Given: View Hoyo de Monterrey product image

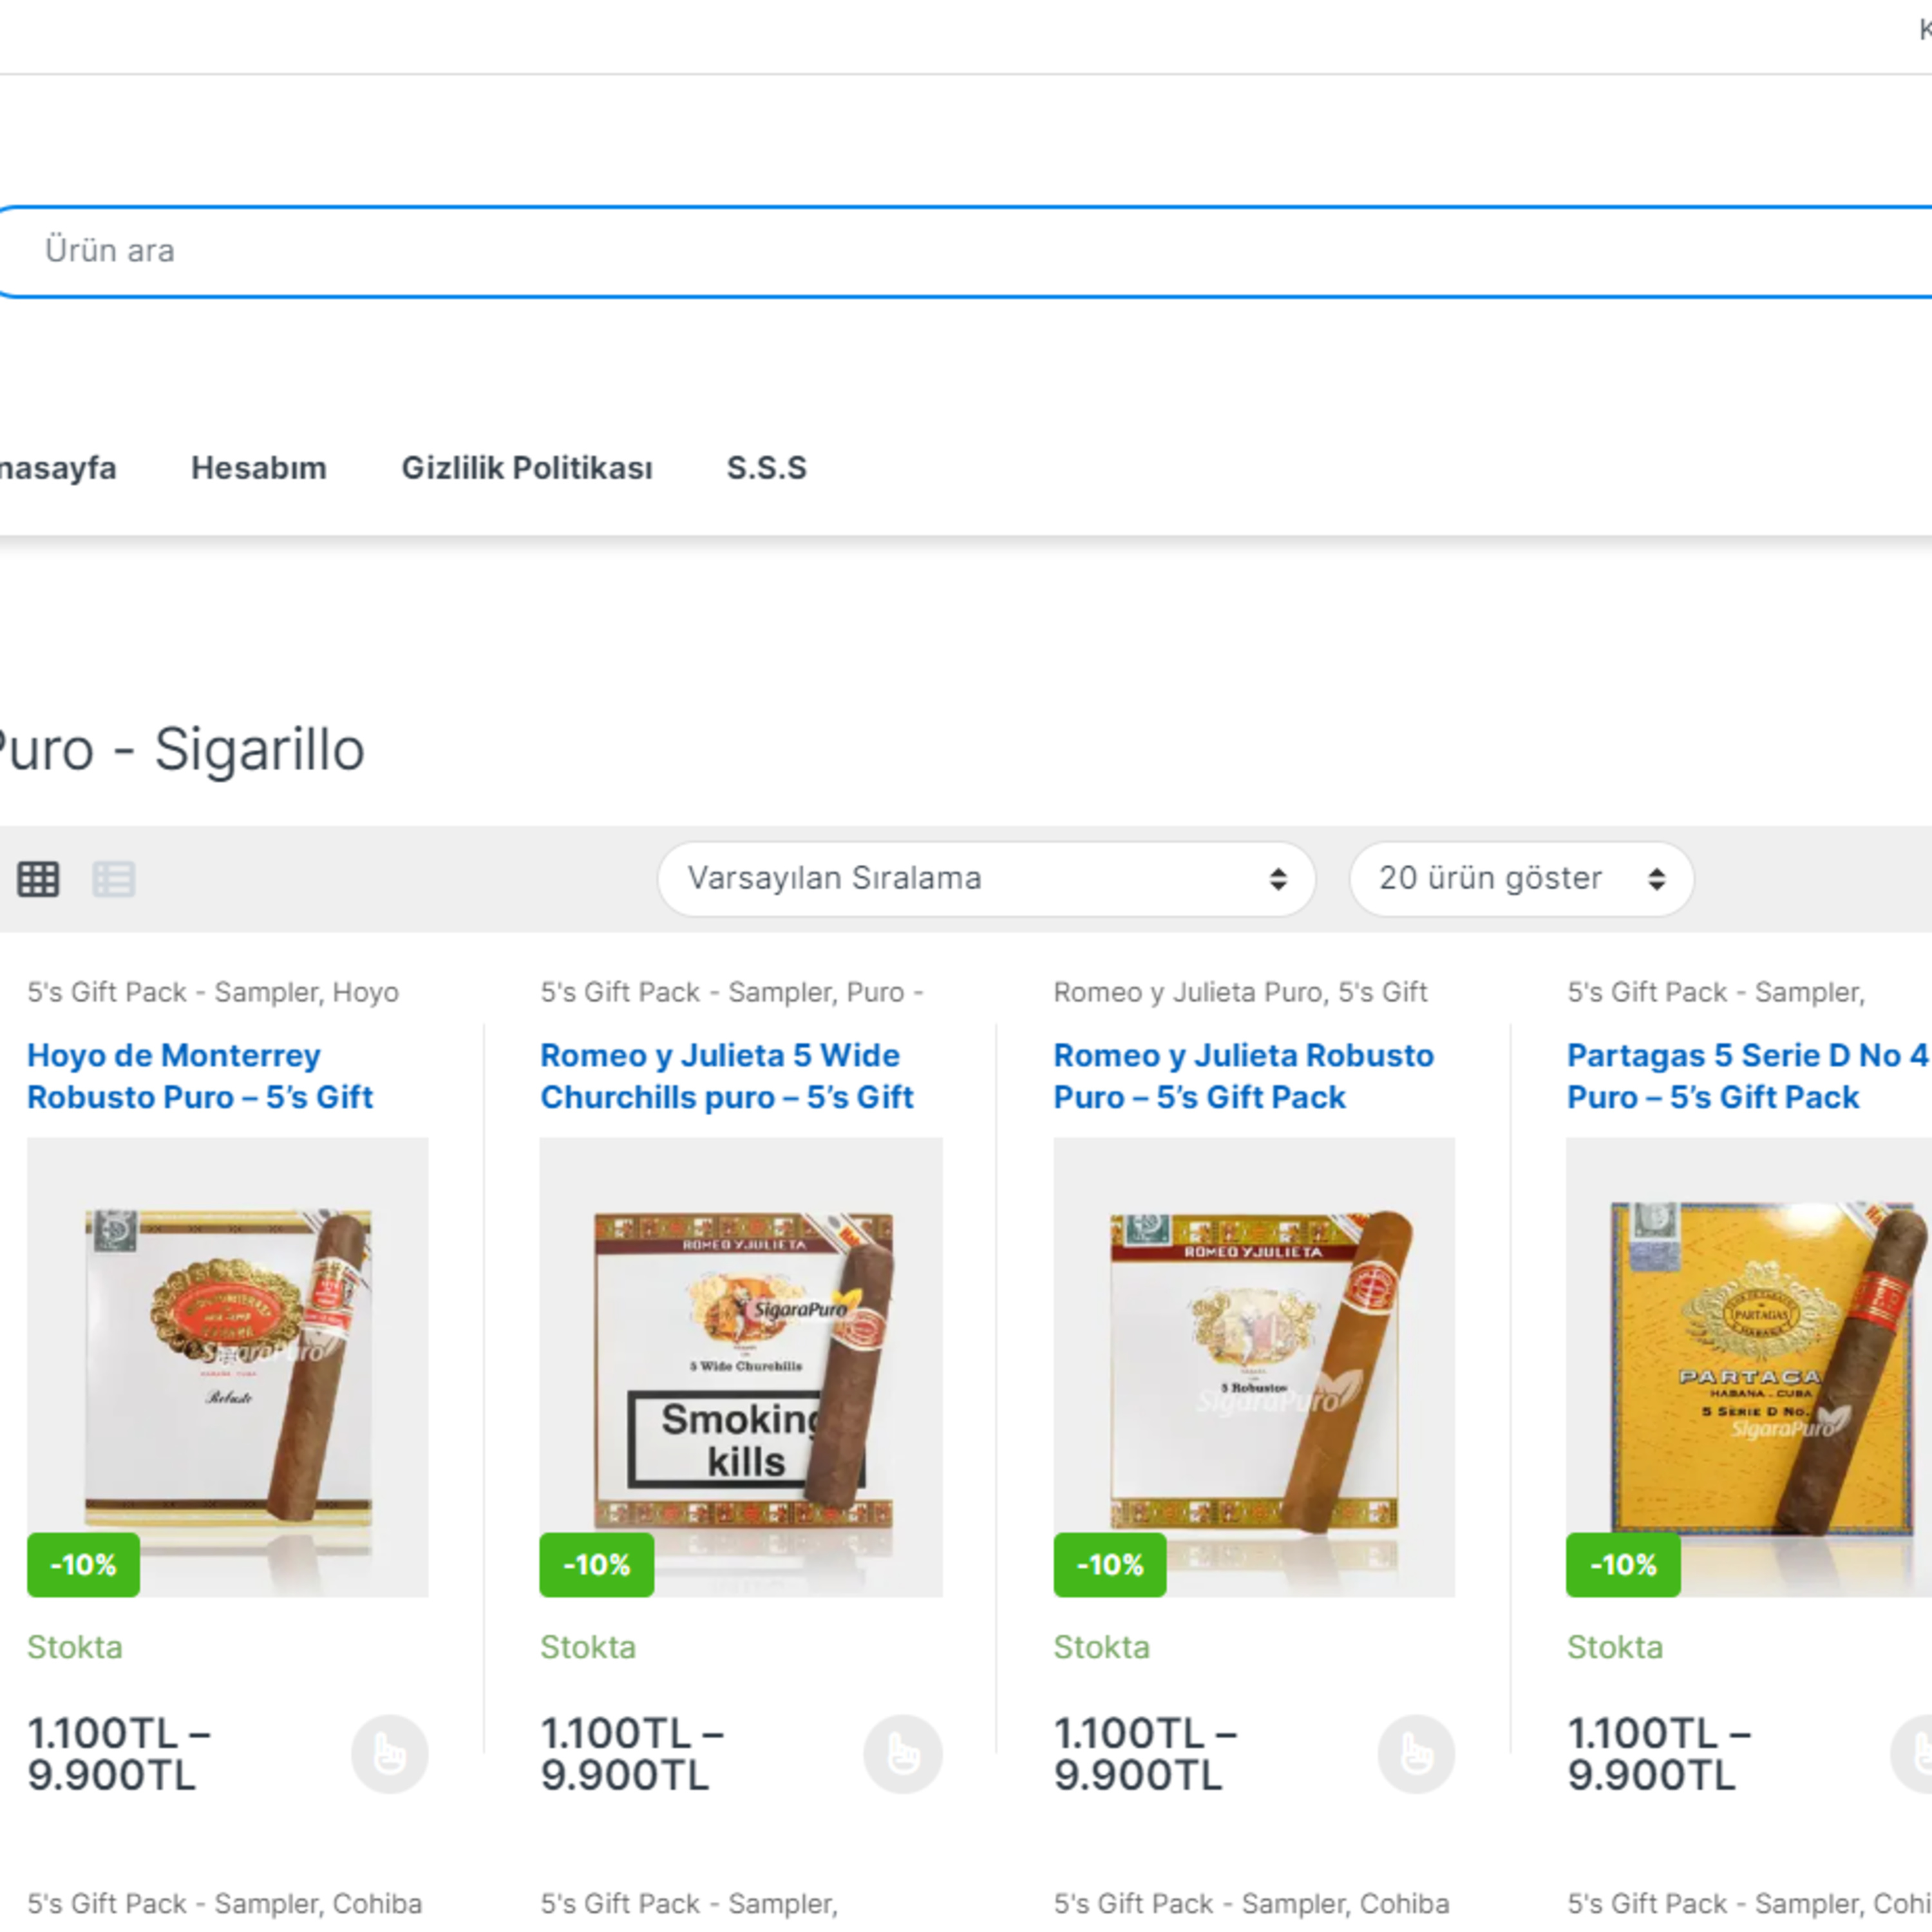Looking at the screenshot, I should click(x=228, y=1366).
